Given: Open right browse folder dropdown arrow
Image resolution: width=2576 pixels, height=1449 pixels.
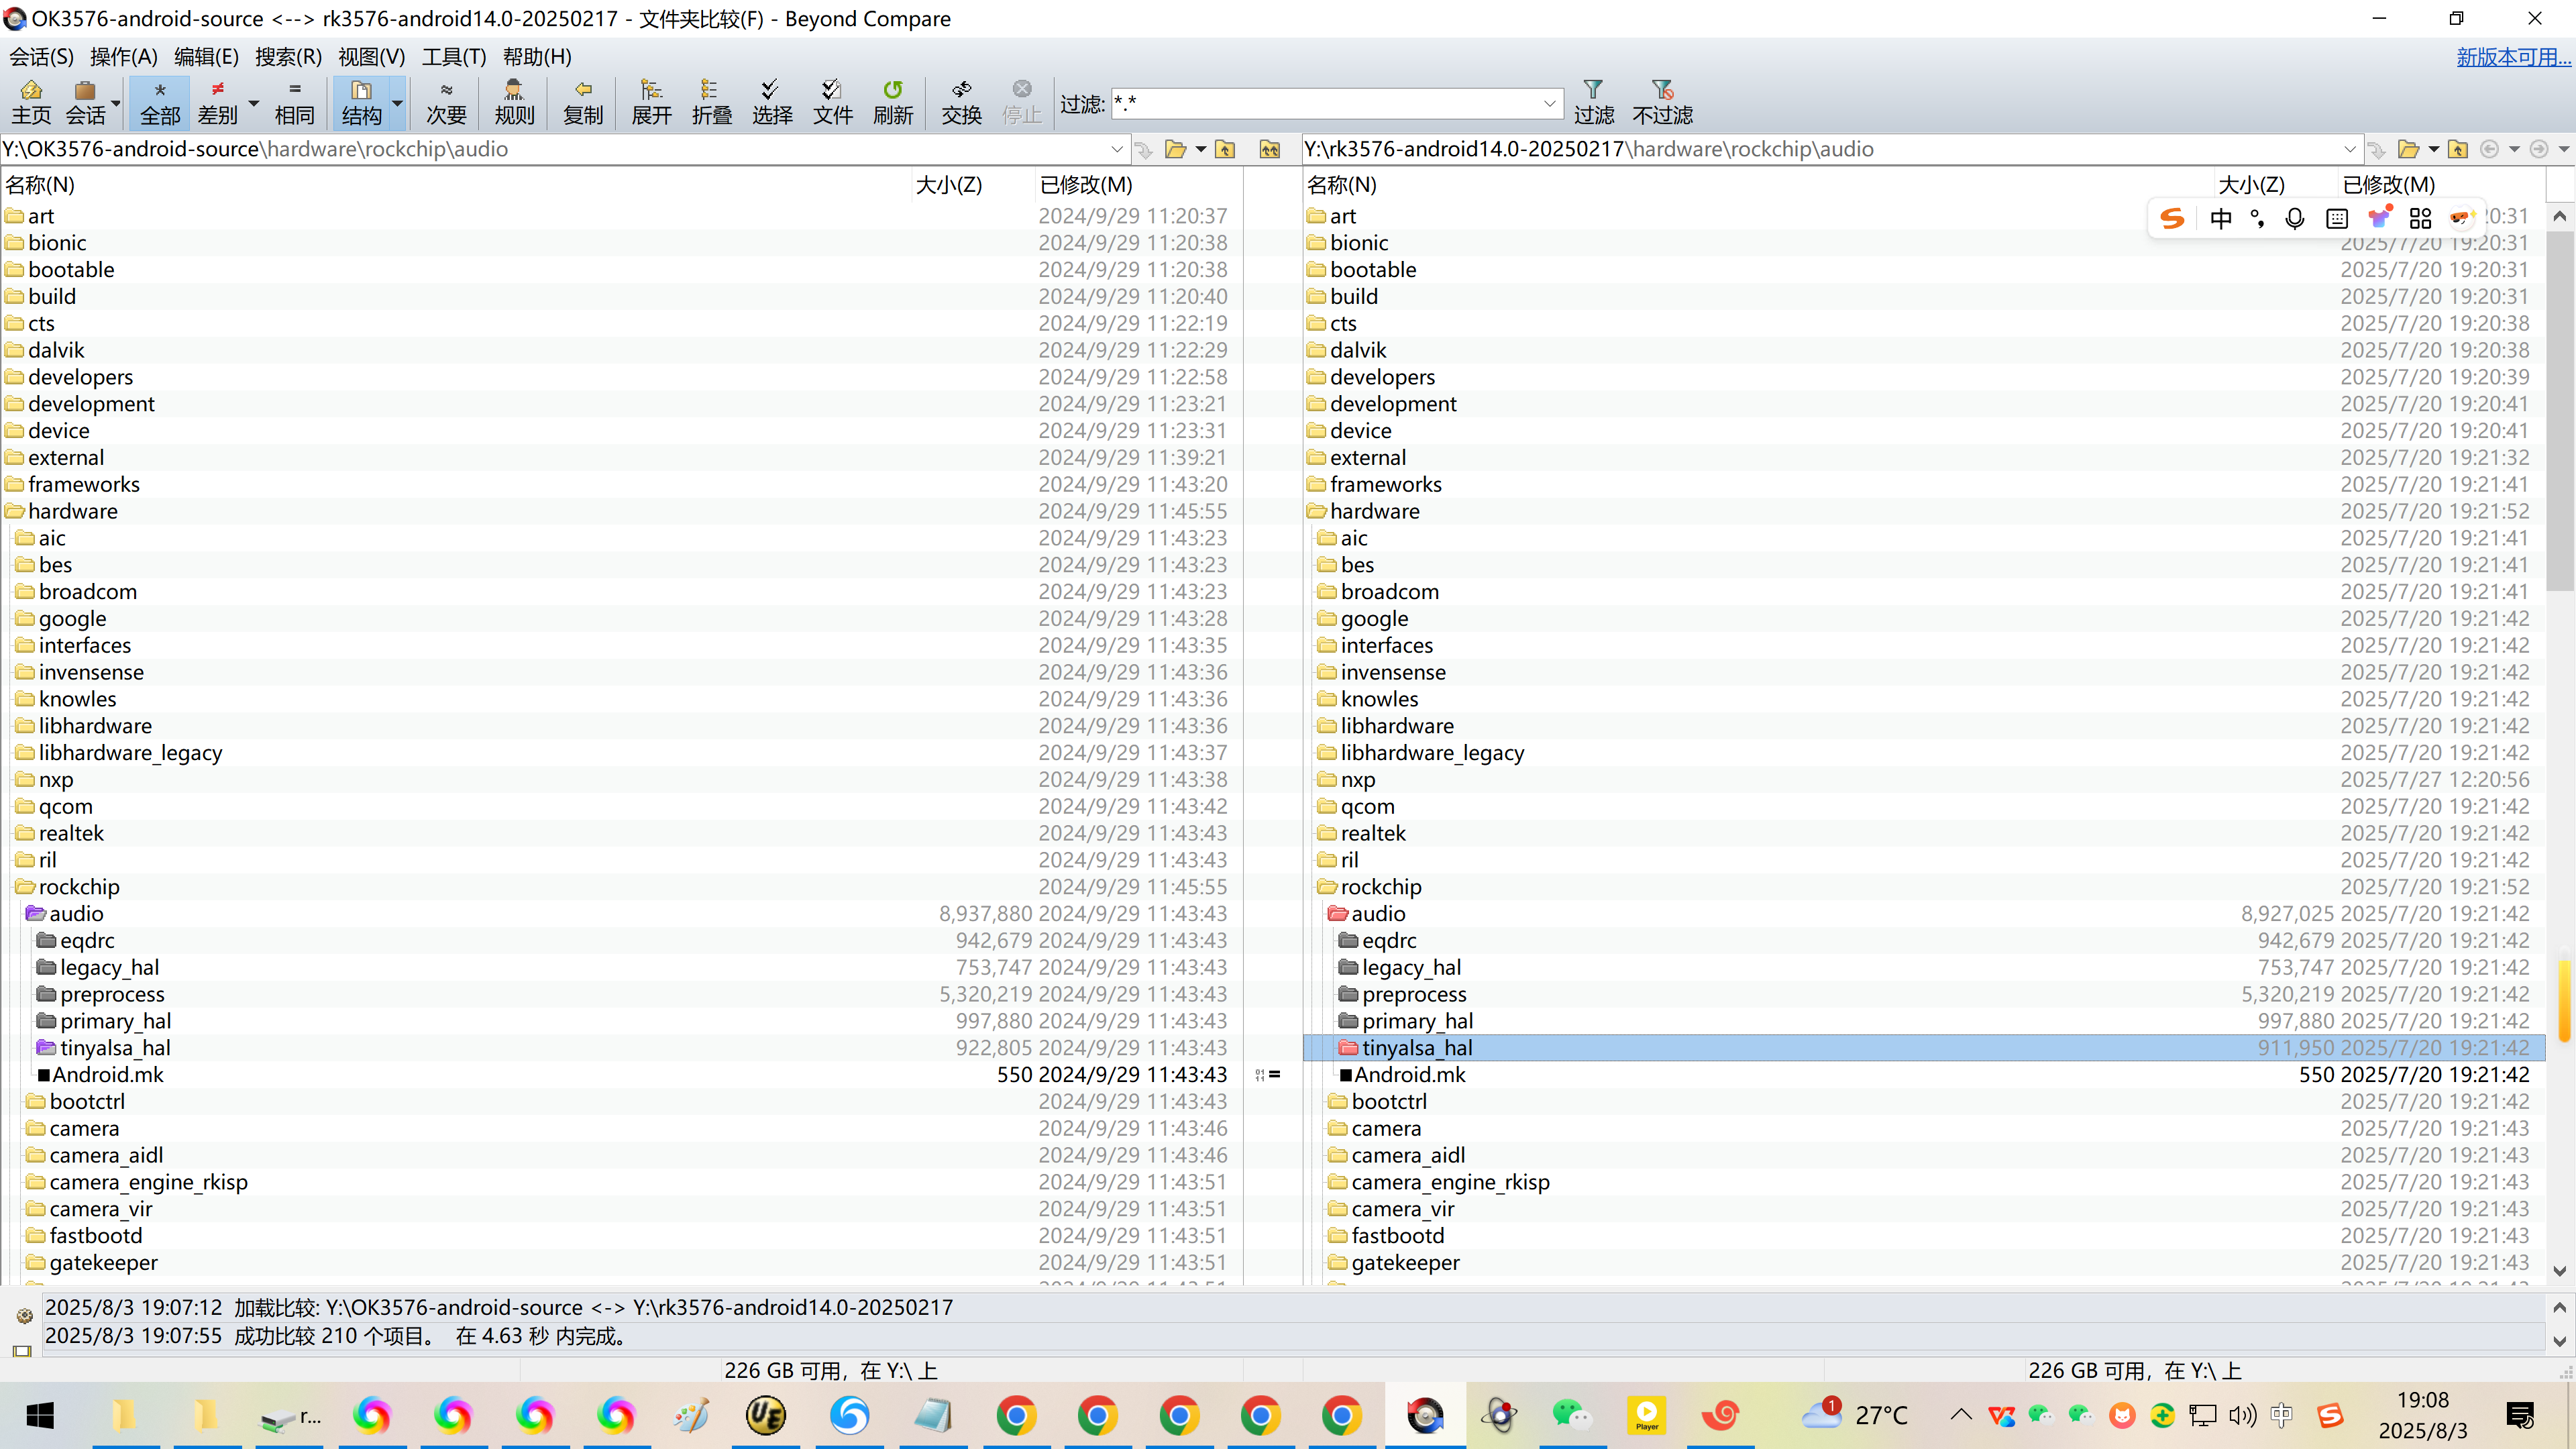Looking at the screenshot, I should tap(2434, 150).
